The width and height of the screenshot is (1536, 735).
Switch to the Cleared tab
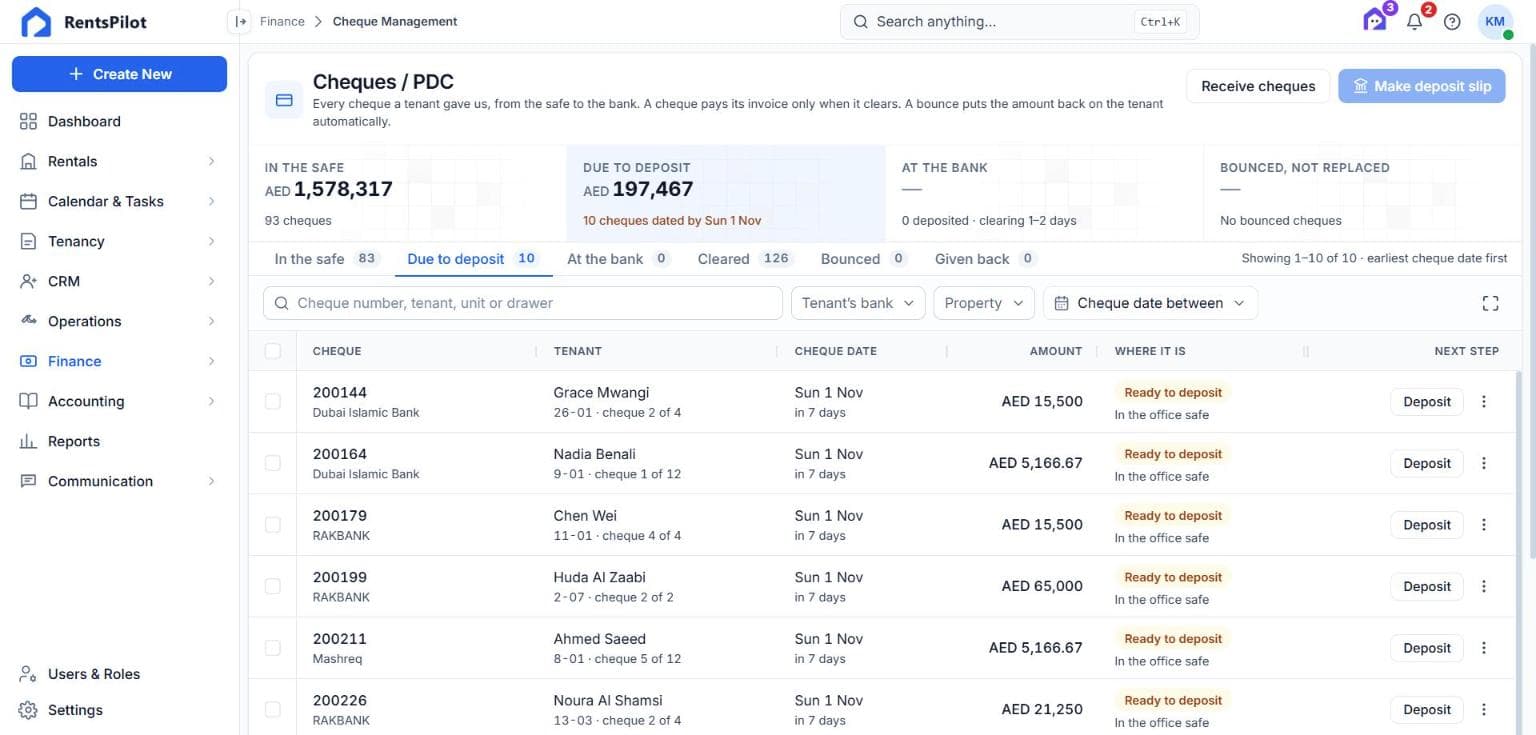tap(745, 259)
